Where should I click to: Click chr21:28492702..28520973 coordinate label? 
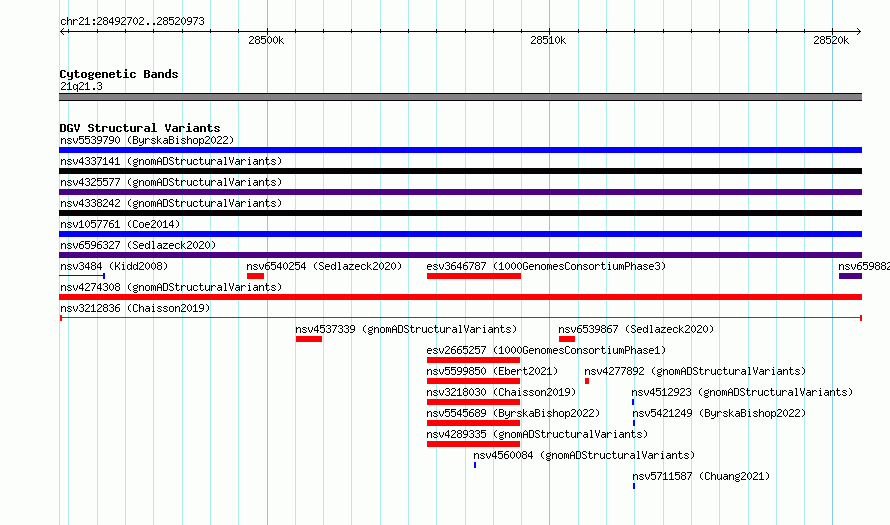coord(132,22)
